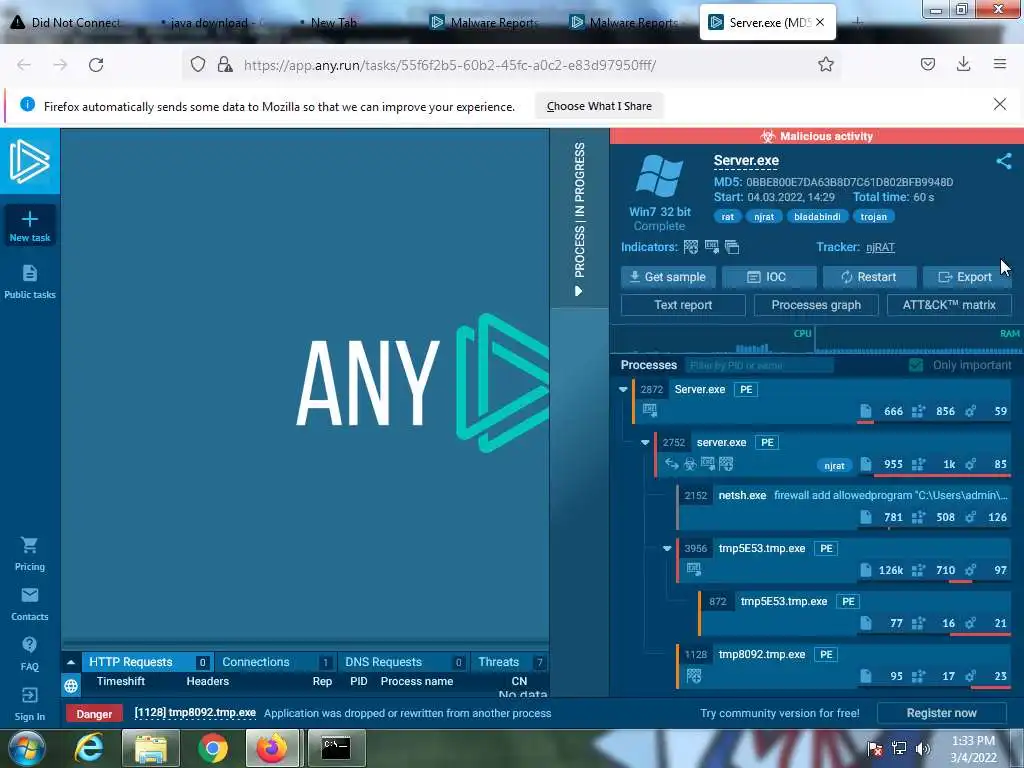Click the Sign In icon
Screen dimensions: 1024x768
coord(29,695)
